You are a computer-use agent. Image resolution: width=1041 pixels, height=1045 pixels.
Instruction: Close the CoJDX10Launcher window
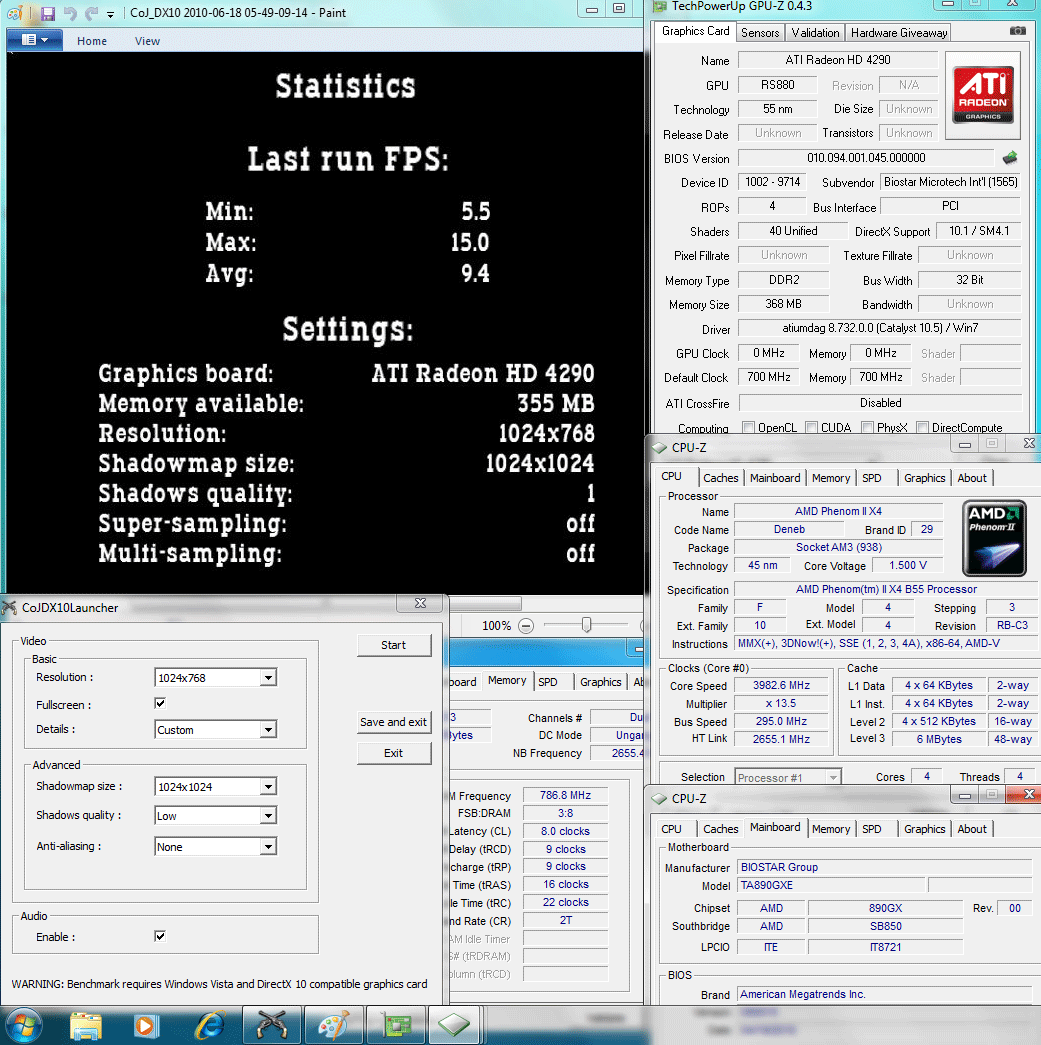tap(420, 603)
